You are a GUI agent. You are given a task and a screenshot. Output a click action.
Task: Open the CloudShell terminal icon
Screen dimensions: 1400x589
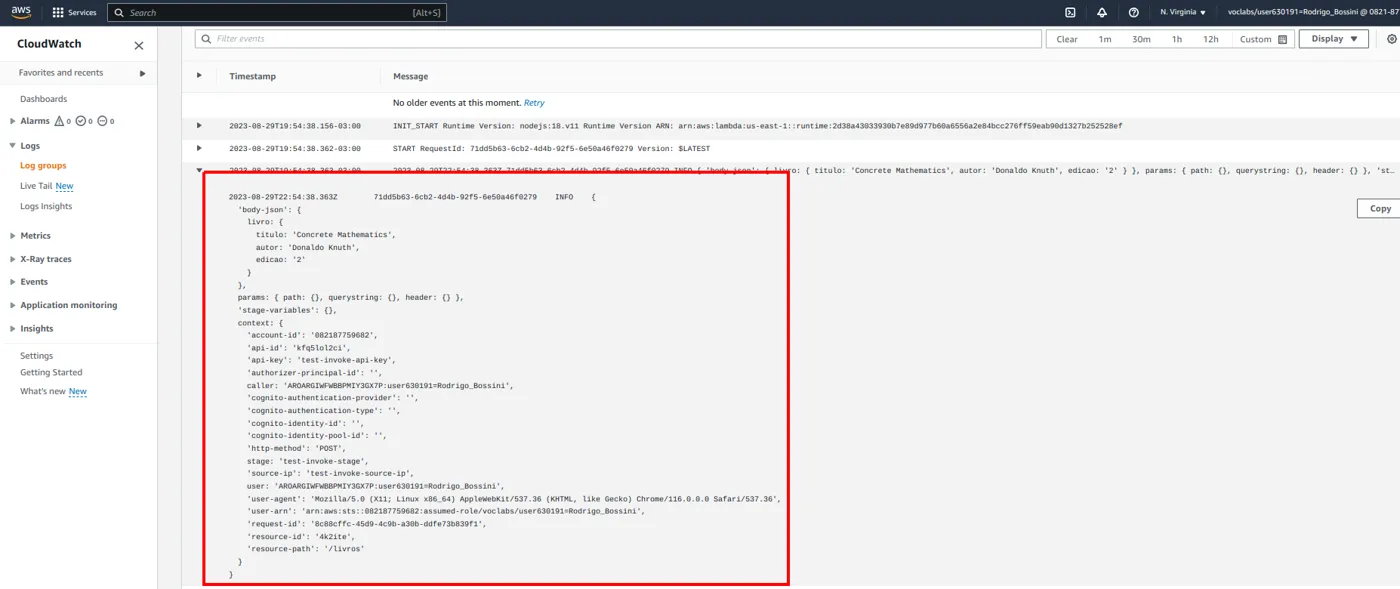(x=1070, y=13)
